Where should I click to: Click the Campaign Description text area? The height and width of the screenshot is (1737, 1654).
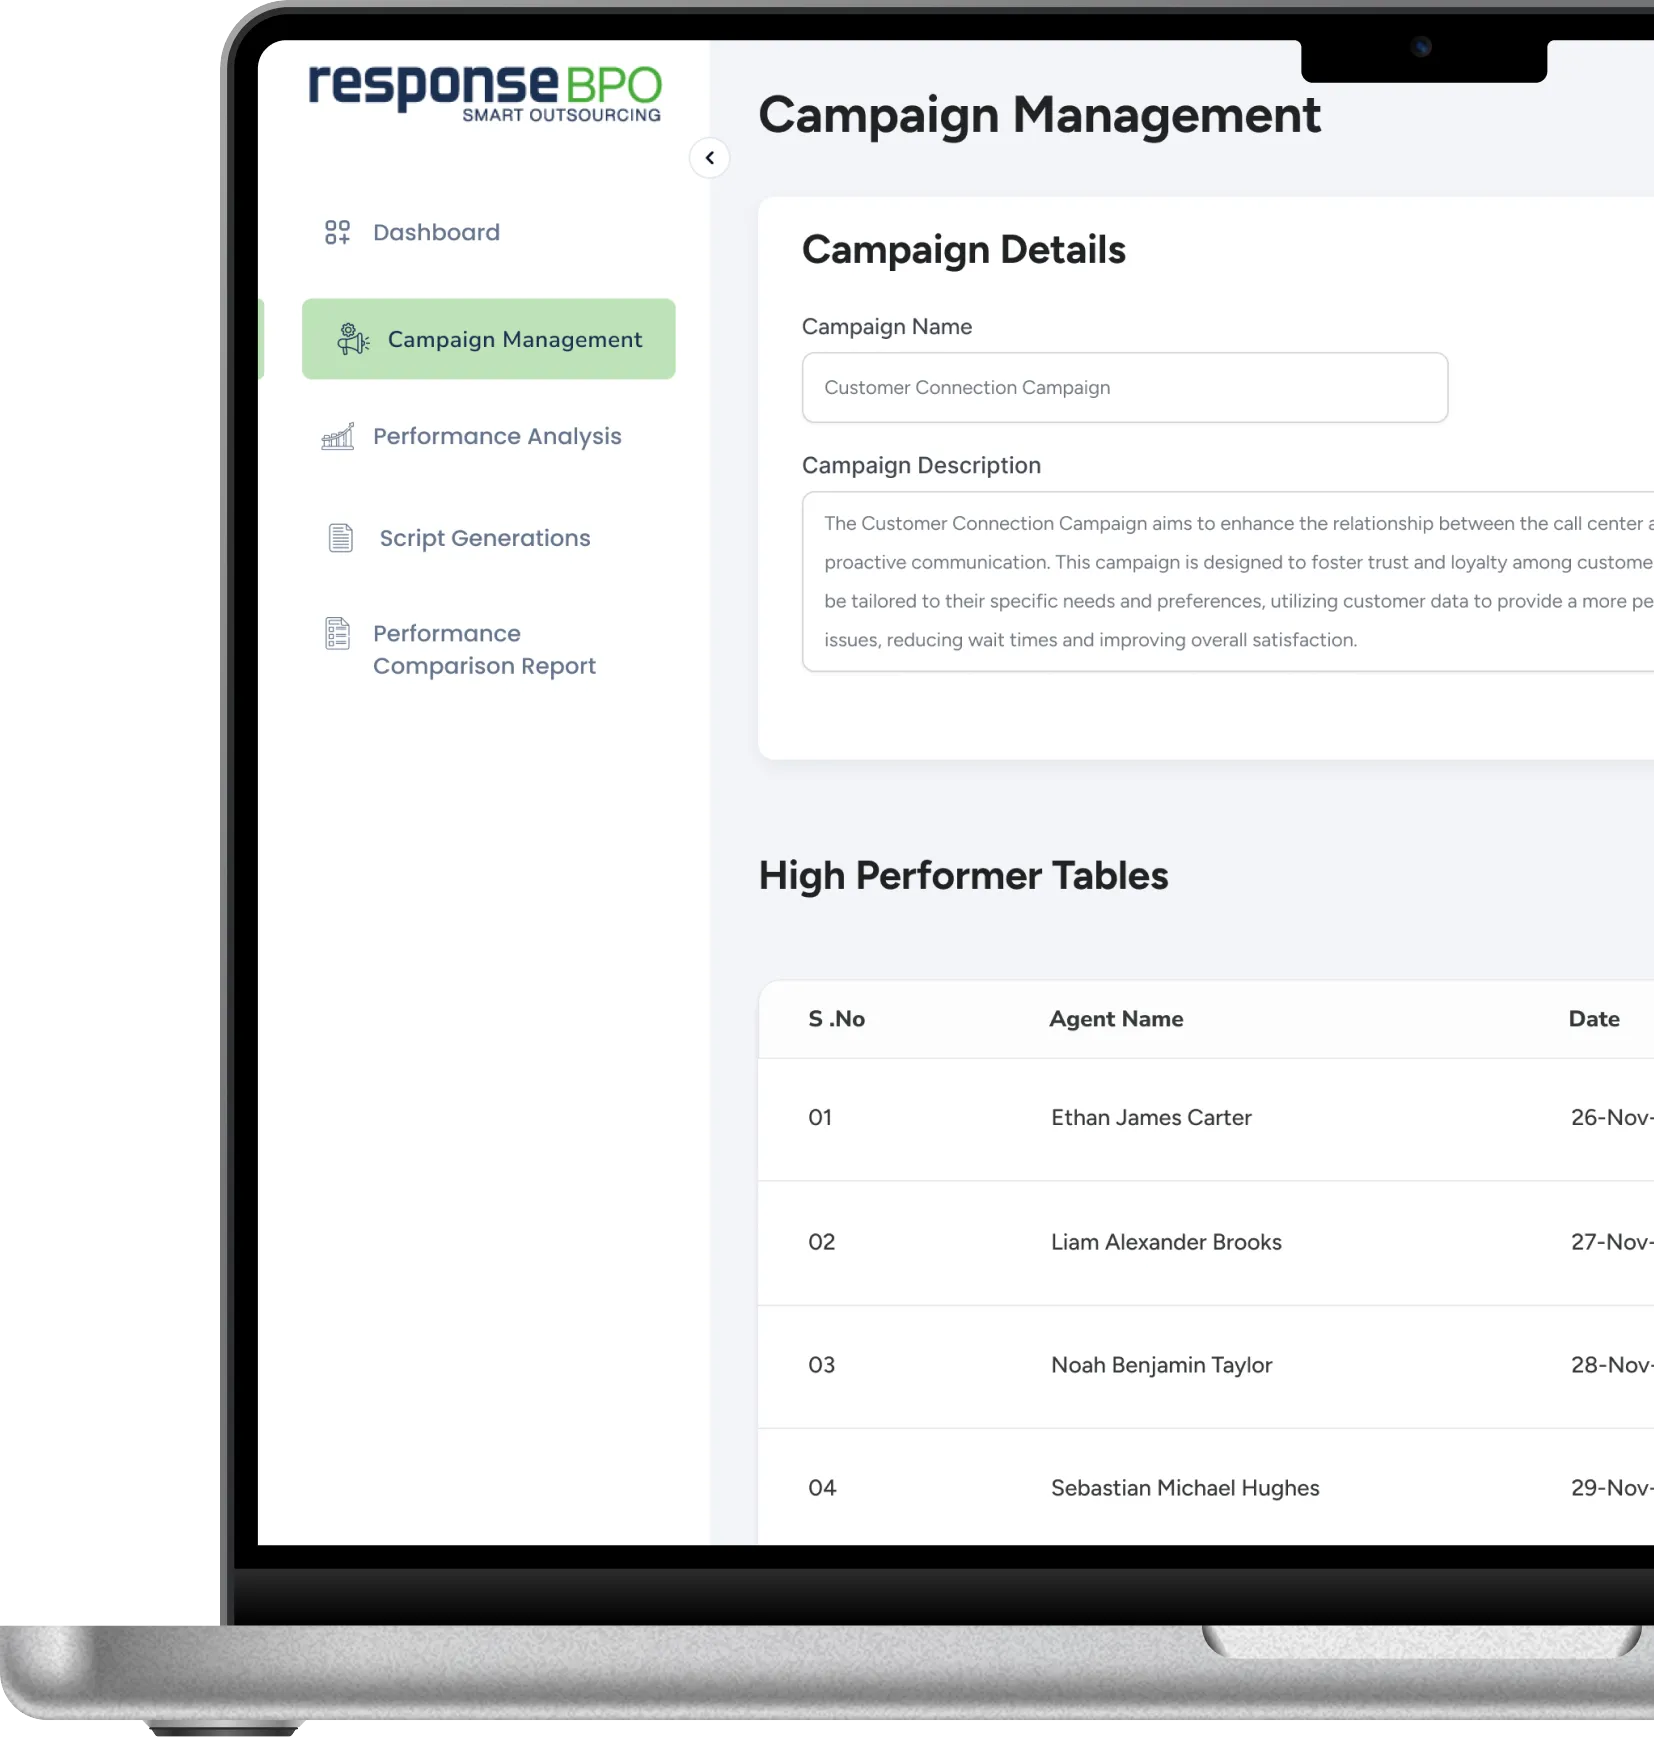coord(1228,581)
